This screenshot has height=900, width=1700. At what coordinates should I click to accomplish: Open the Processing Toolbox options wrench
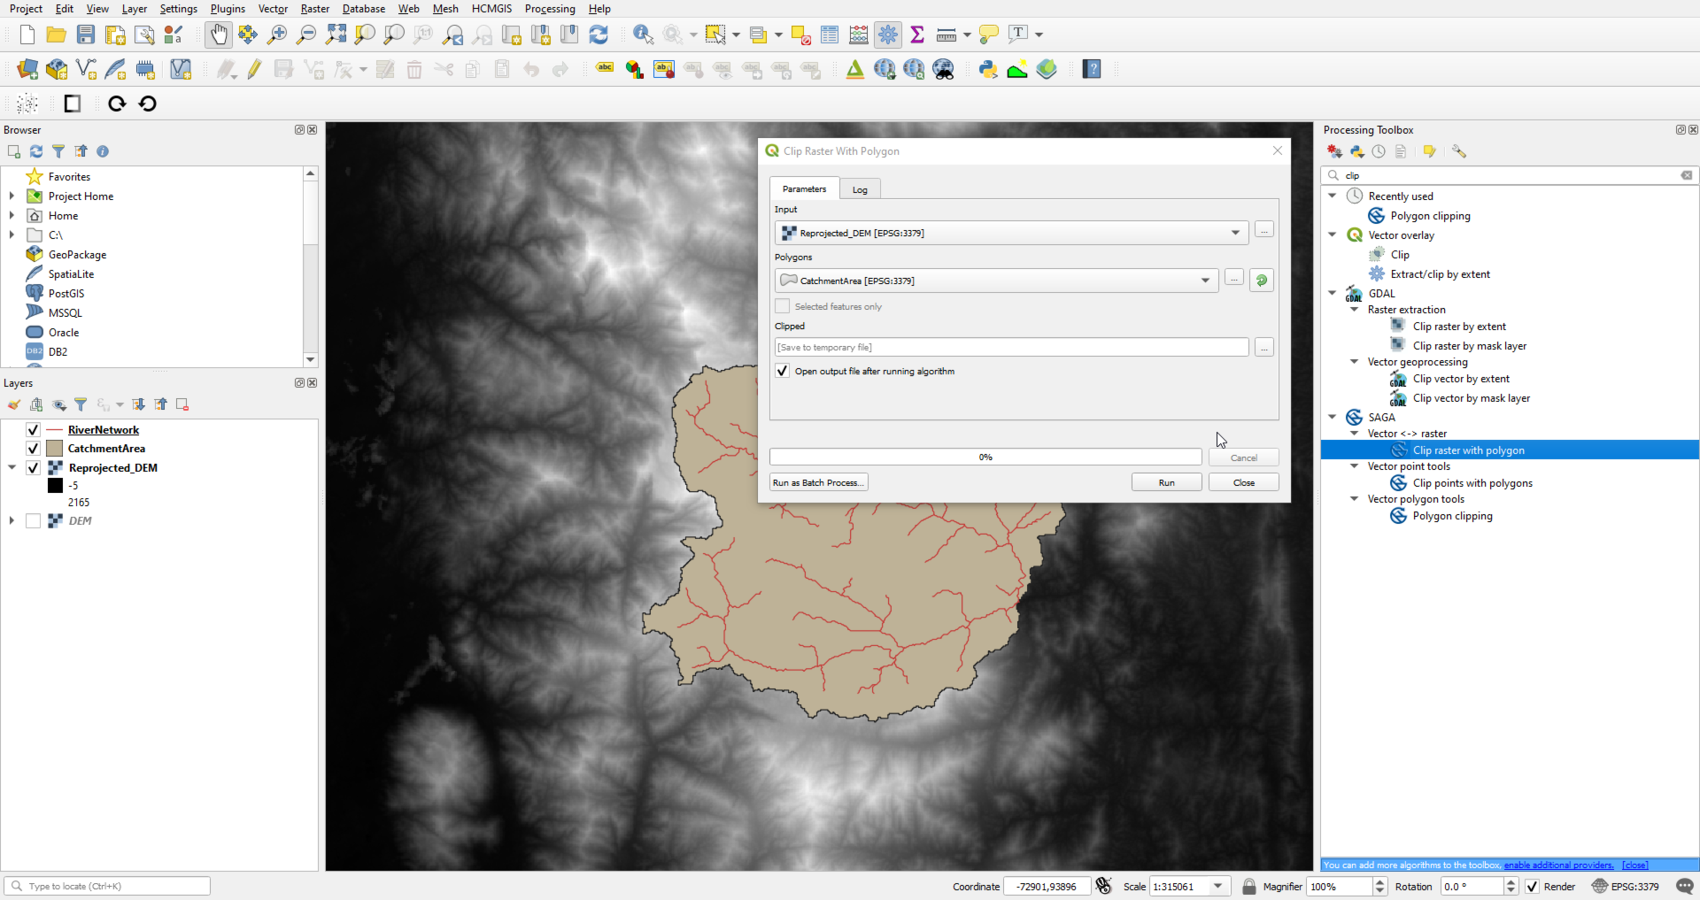pos(1459,151)
